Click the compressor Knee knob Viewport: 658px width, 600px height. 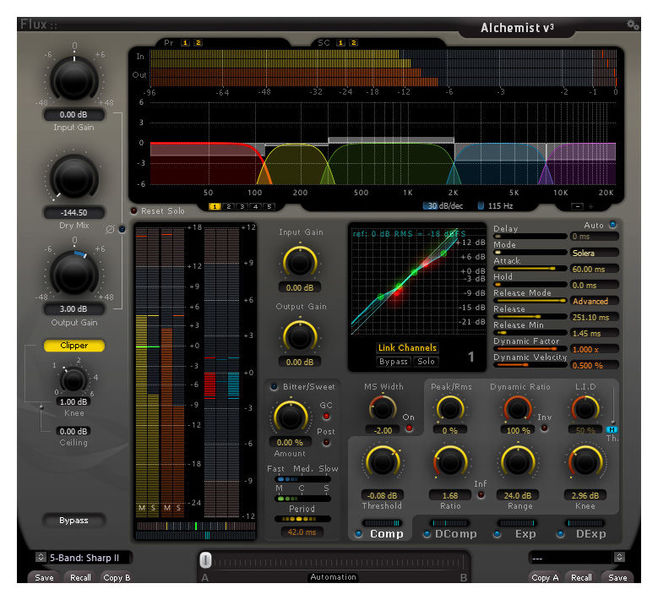click(585, 462)
